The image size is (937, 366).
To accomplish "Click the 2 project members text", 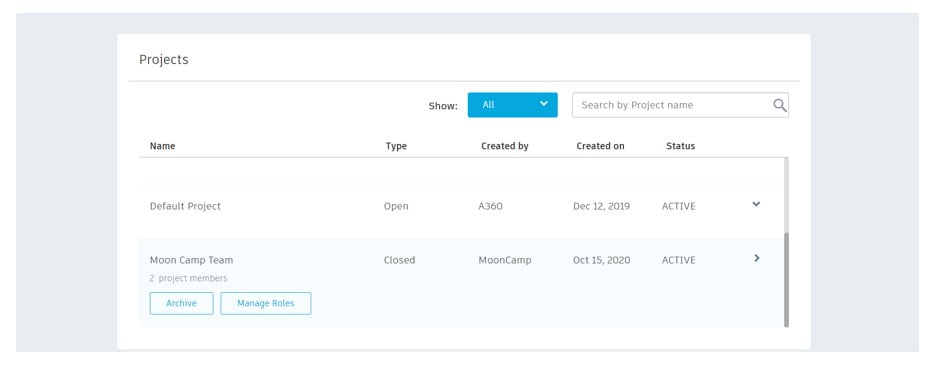I will click(x=188, y=278).
